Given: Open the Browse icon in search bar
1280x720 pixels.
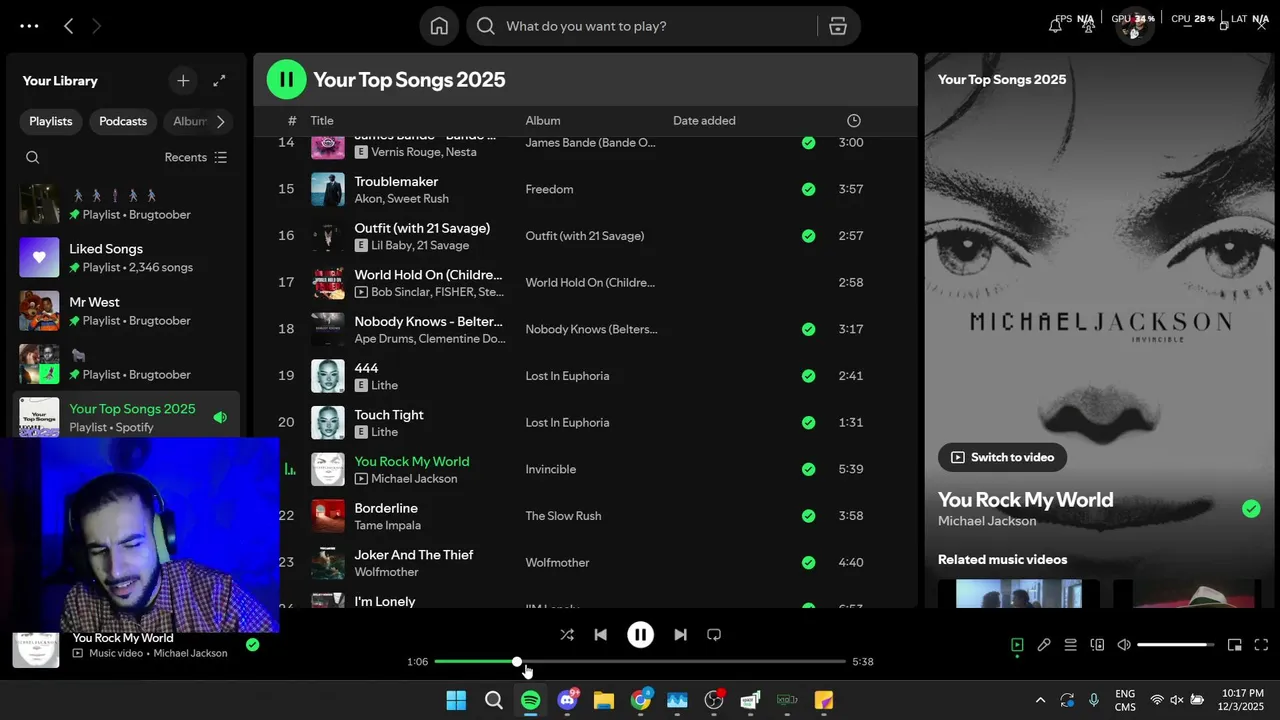Looking at the screenshot, I should (x=838, y=26).
